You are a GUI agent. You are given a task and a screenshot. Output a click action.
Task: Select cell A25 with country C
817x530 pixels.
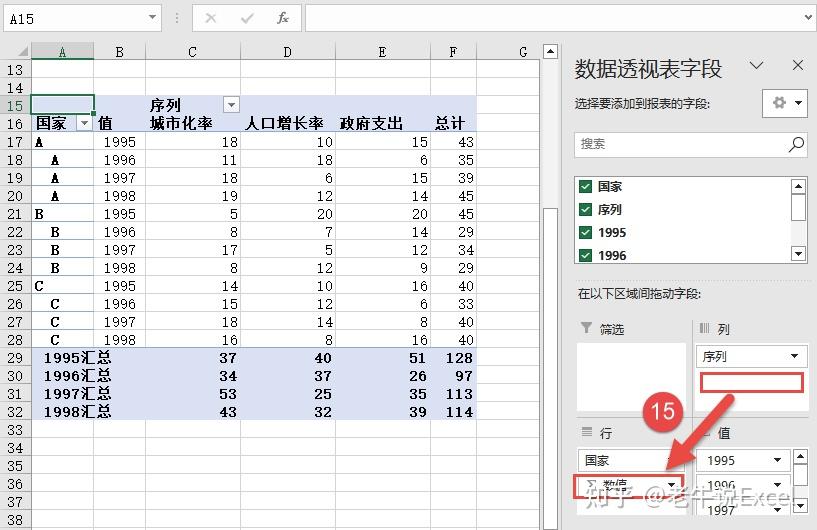(63, 286)
